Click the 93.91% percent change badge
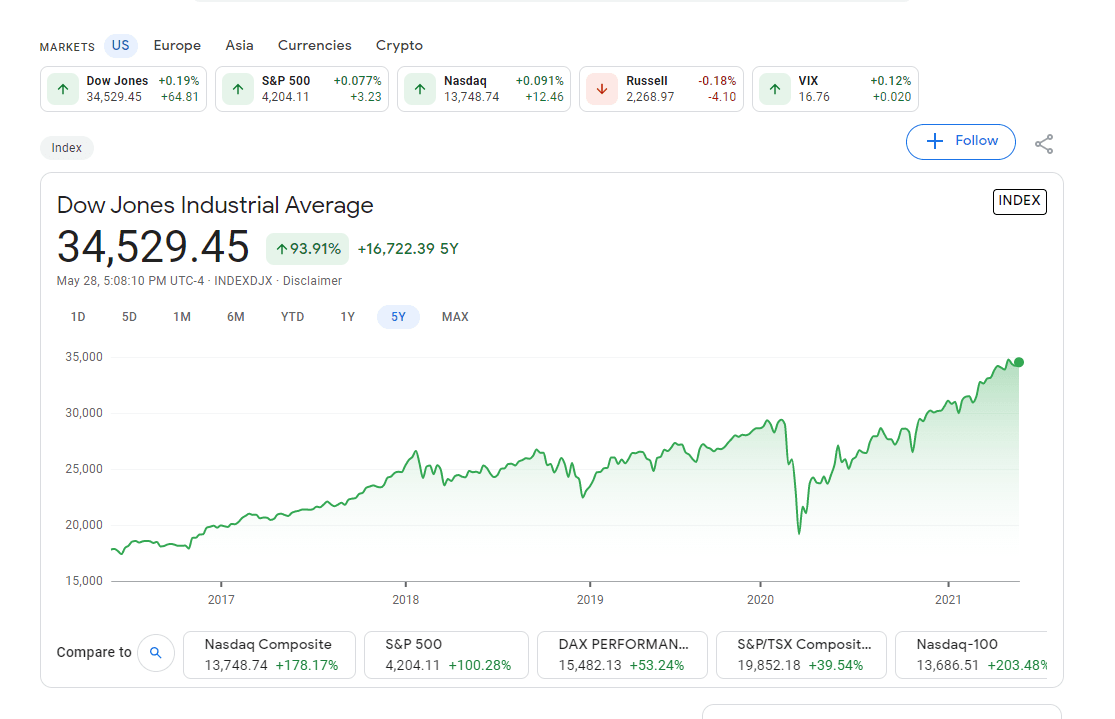Screen dimensions: 1115x719 click(x=307, y=249)
